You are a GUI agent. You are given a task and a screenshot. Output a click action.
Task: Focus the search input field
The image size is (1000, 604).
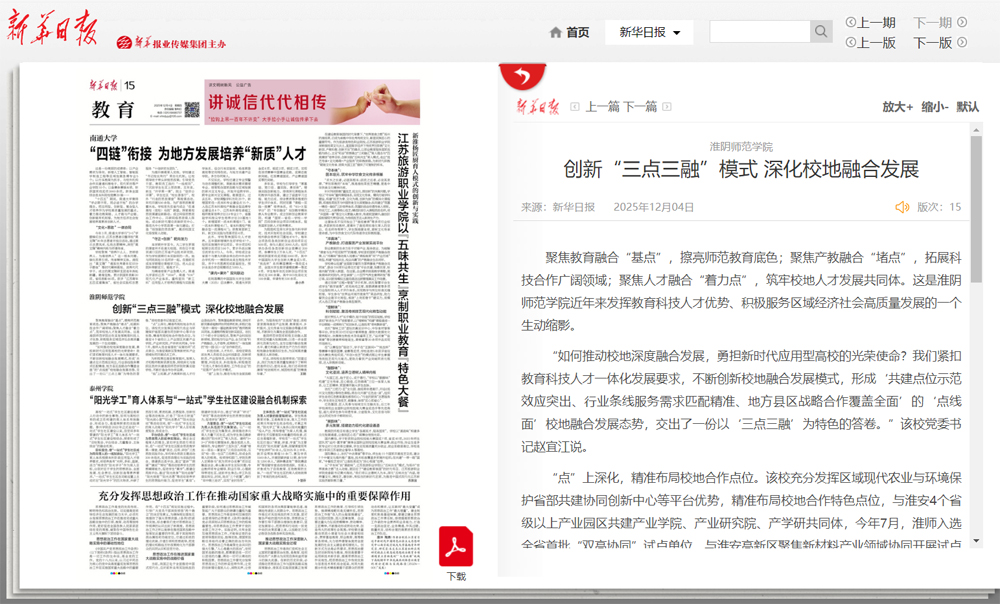(759, 32)
